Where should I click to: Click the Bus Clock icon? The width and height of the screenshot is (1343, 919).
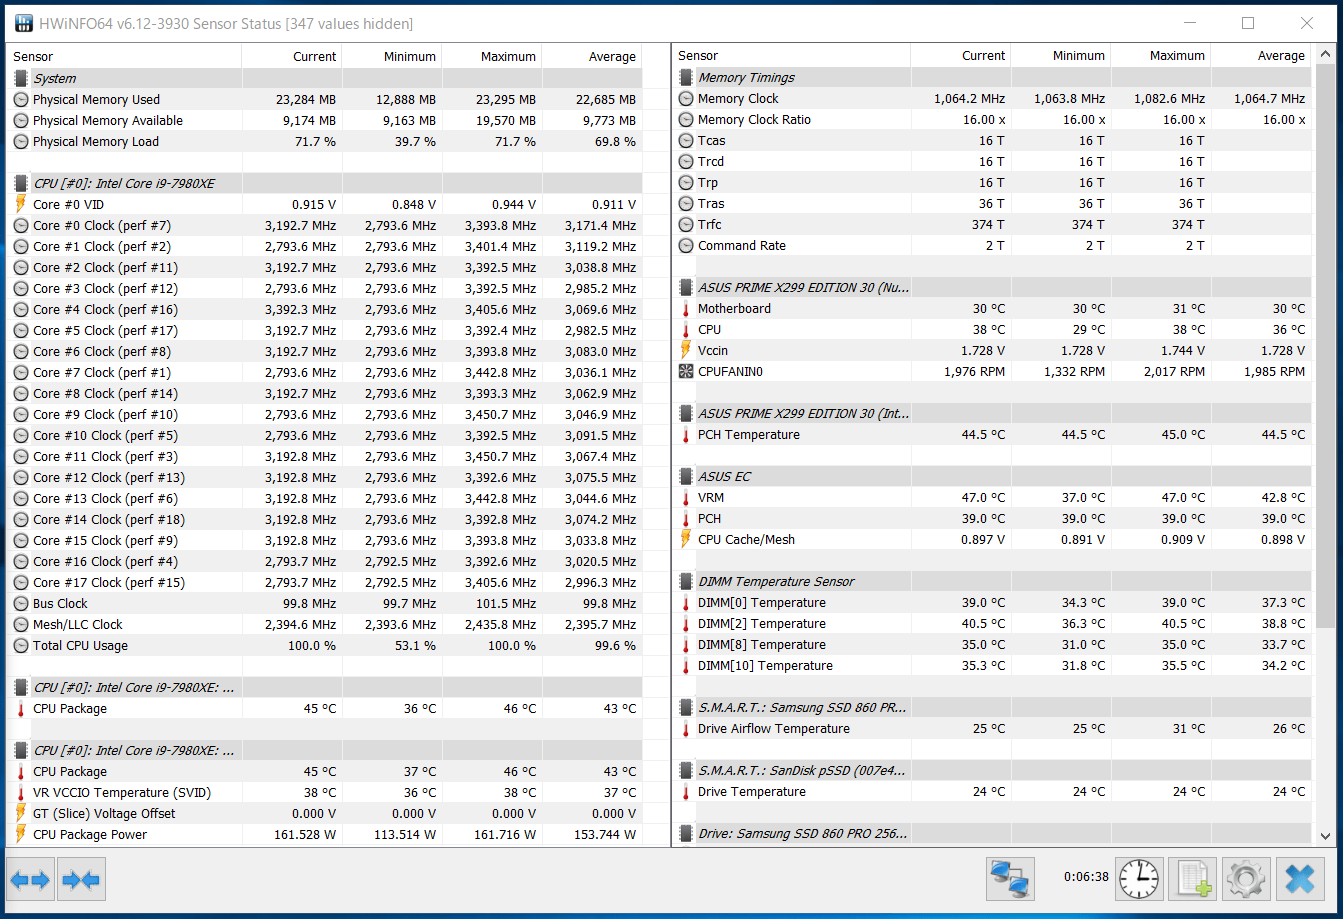click(21, 603)
